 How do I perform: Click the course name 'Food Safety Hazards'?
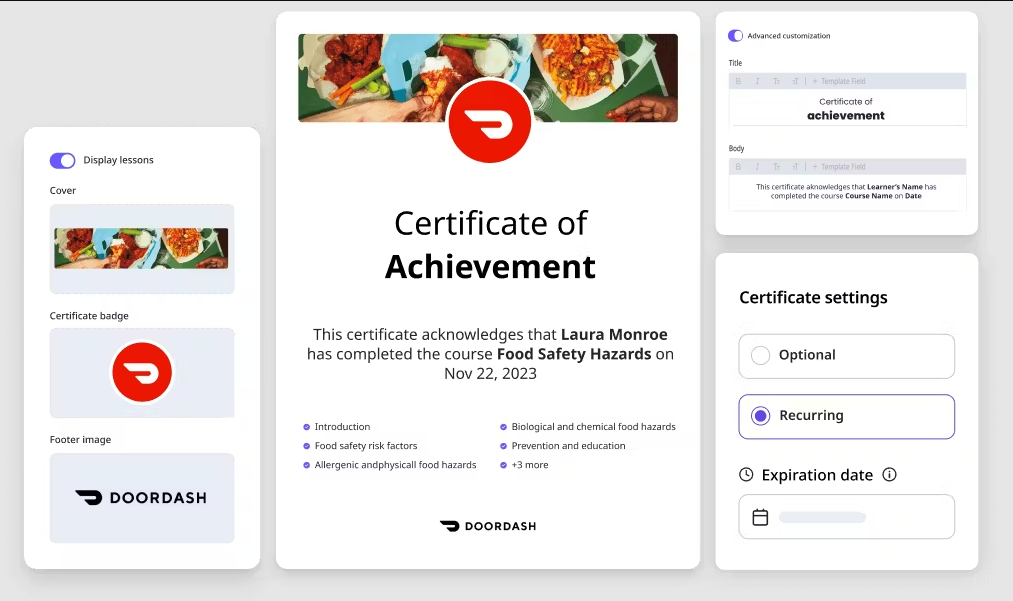click(574, 354)
